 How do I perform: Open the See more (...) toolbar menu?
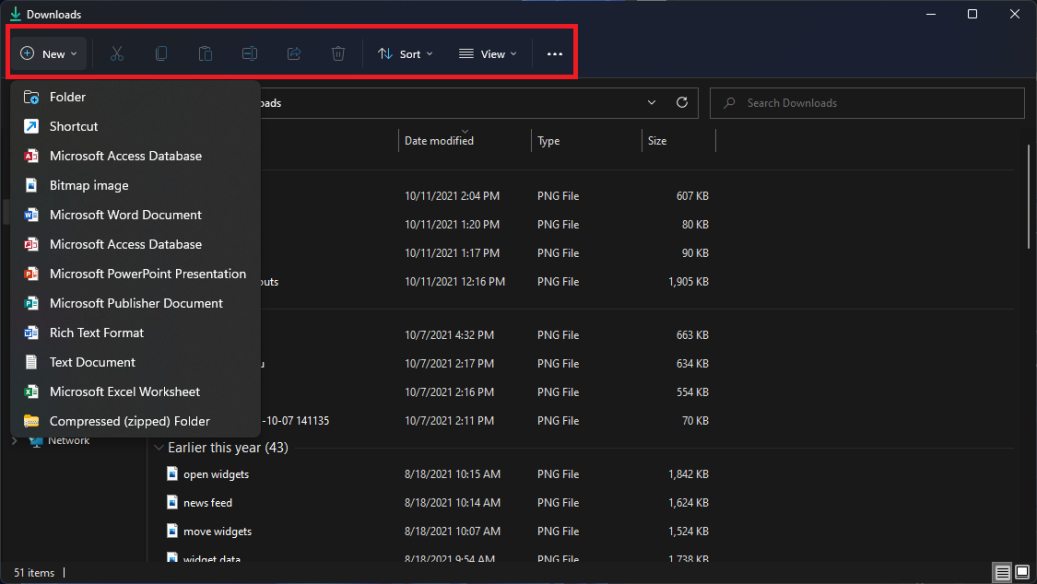(555, 53)
